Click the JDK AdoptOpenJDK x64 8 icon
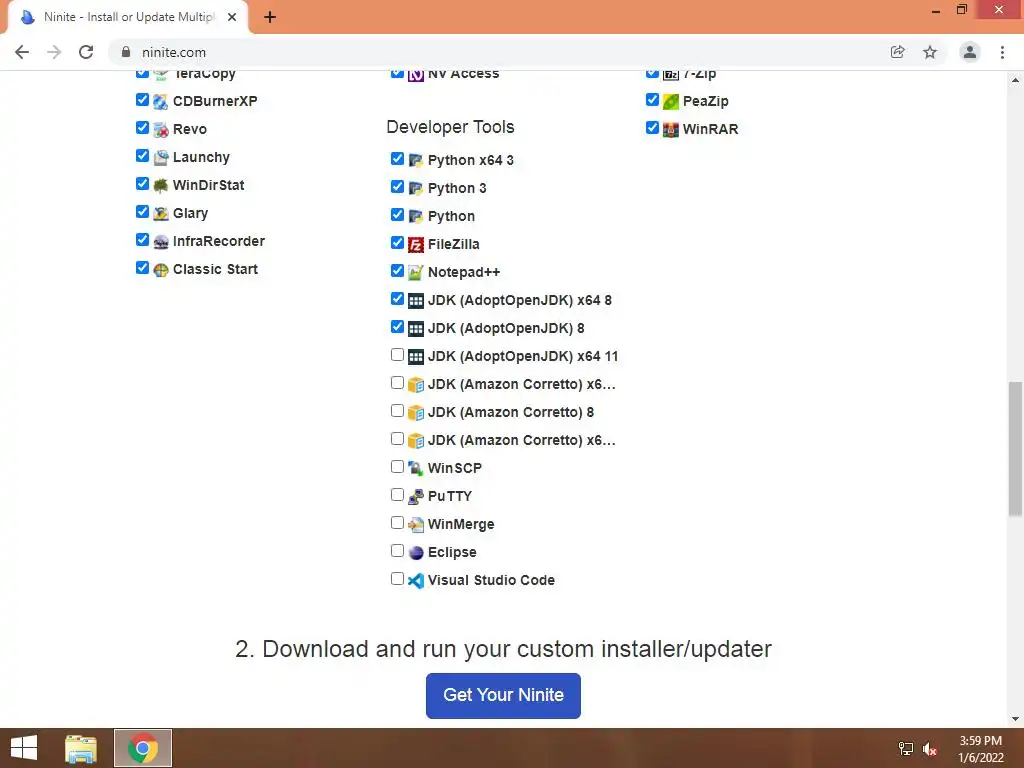 pos(415,301)
